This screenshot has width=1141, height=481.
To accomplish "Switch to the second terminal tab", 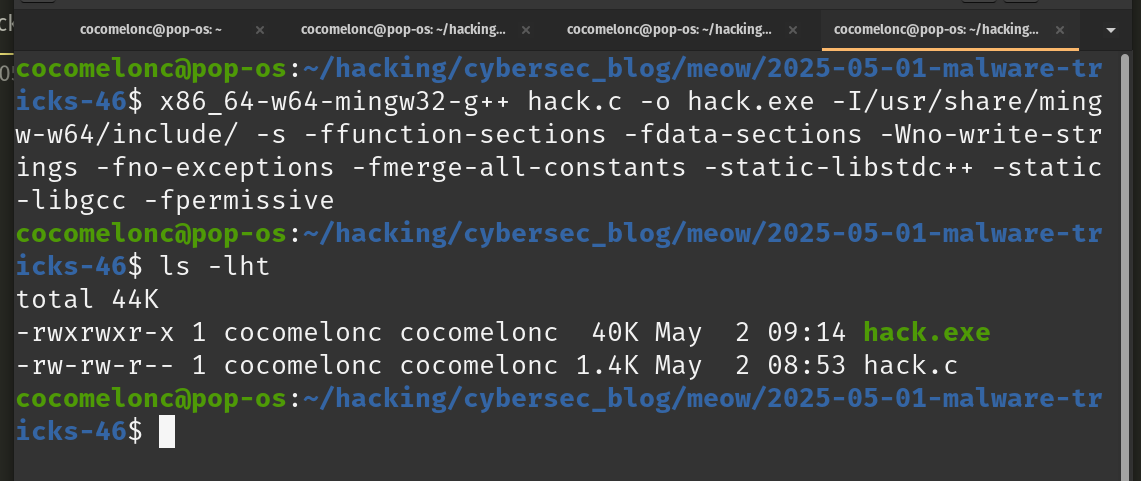I will coord(402,30).
